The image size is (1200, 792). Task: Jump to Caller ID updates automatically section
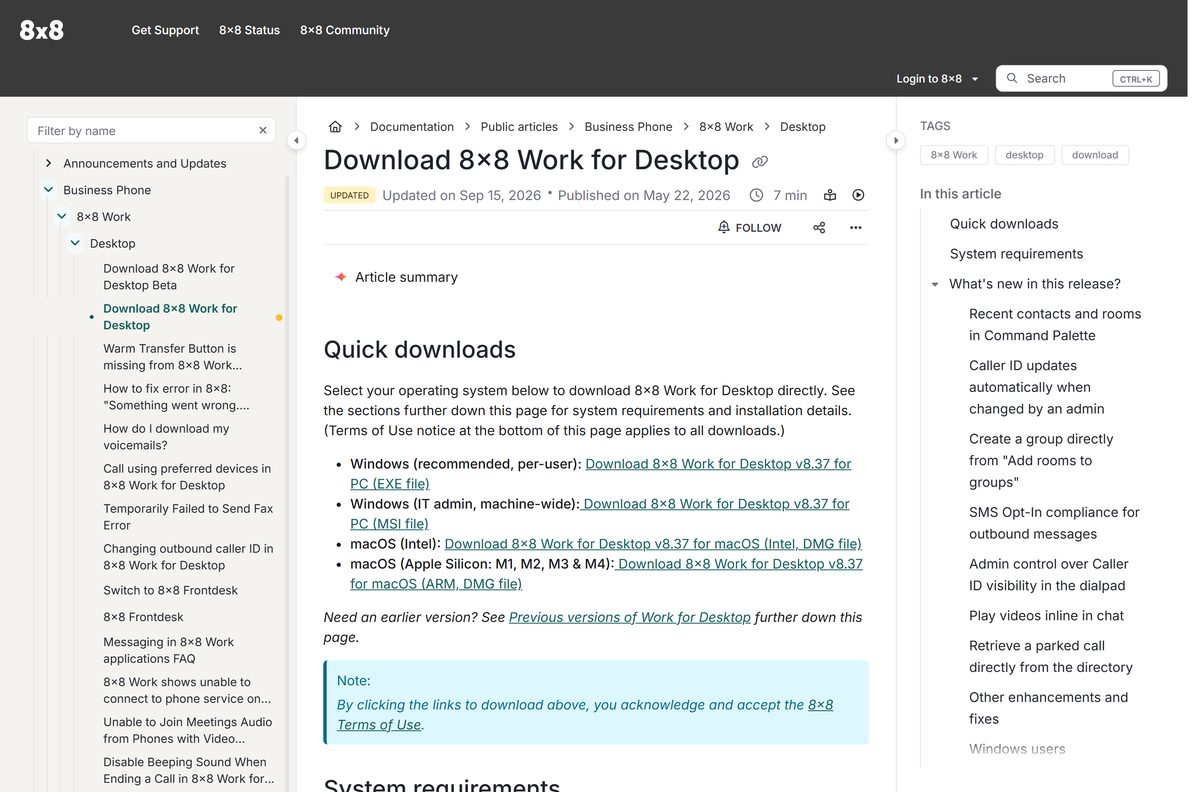click(1037, 387)
